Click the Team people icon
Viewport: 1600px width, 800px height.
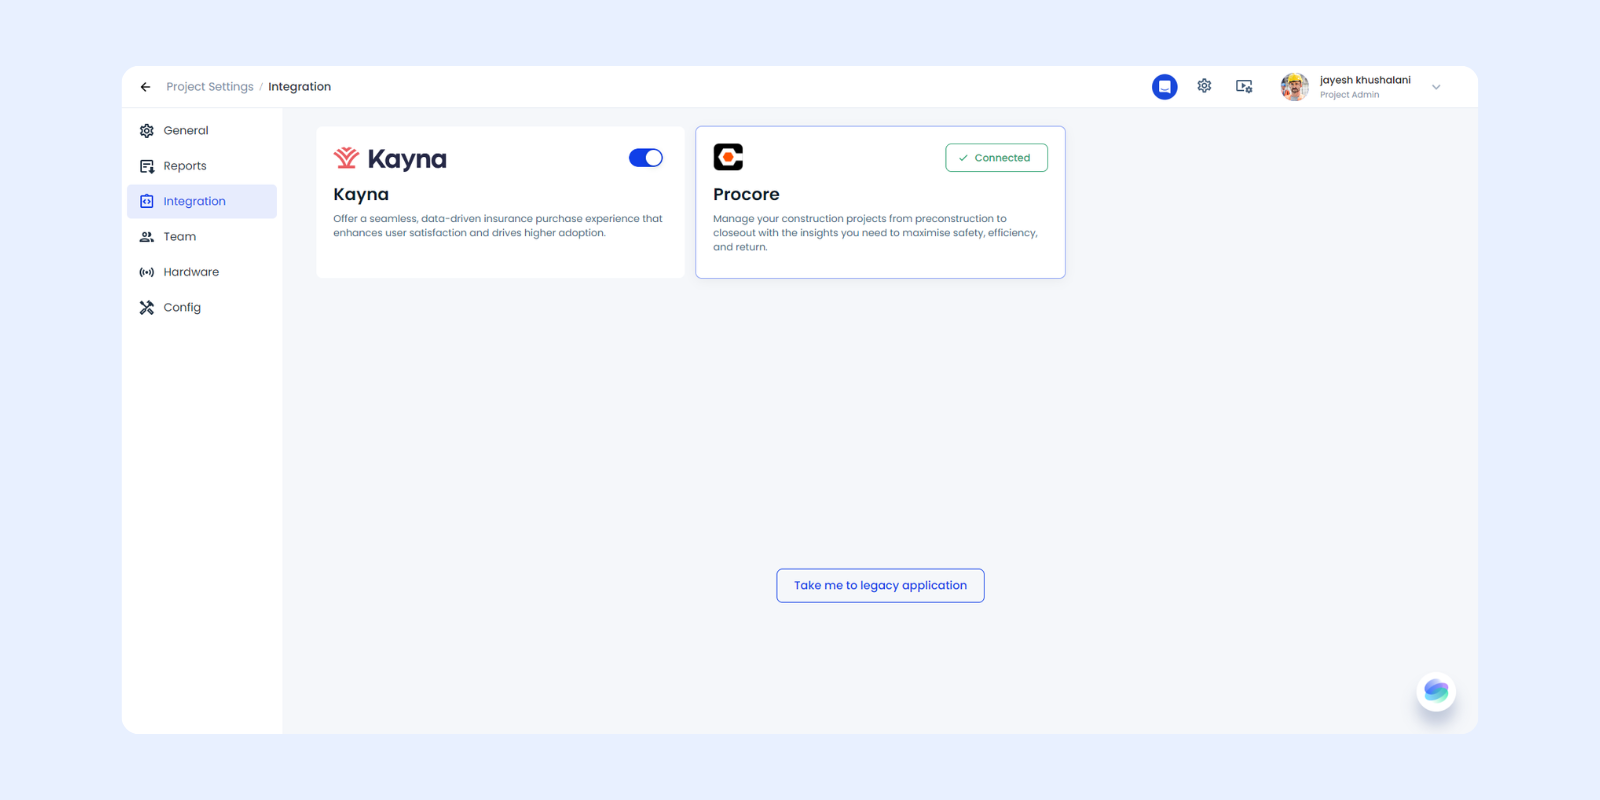(x=147, y=237)
